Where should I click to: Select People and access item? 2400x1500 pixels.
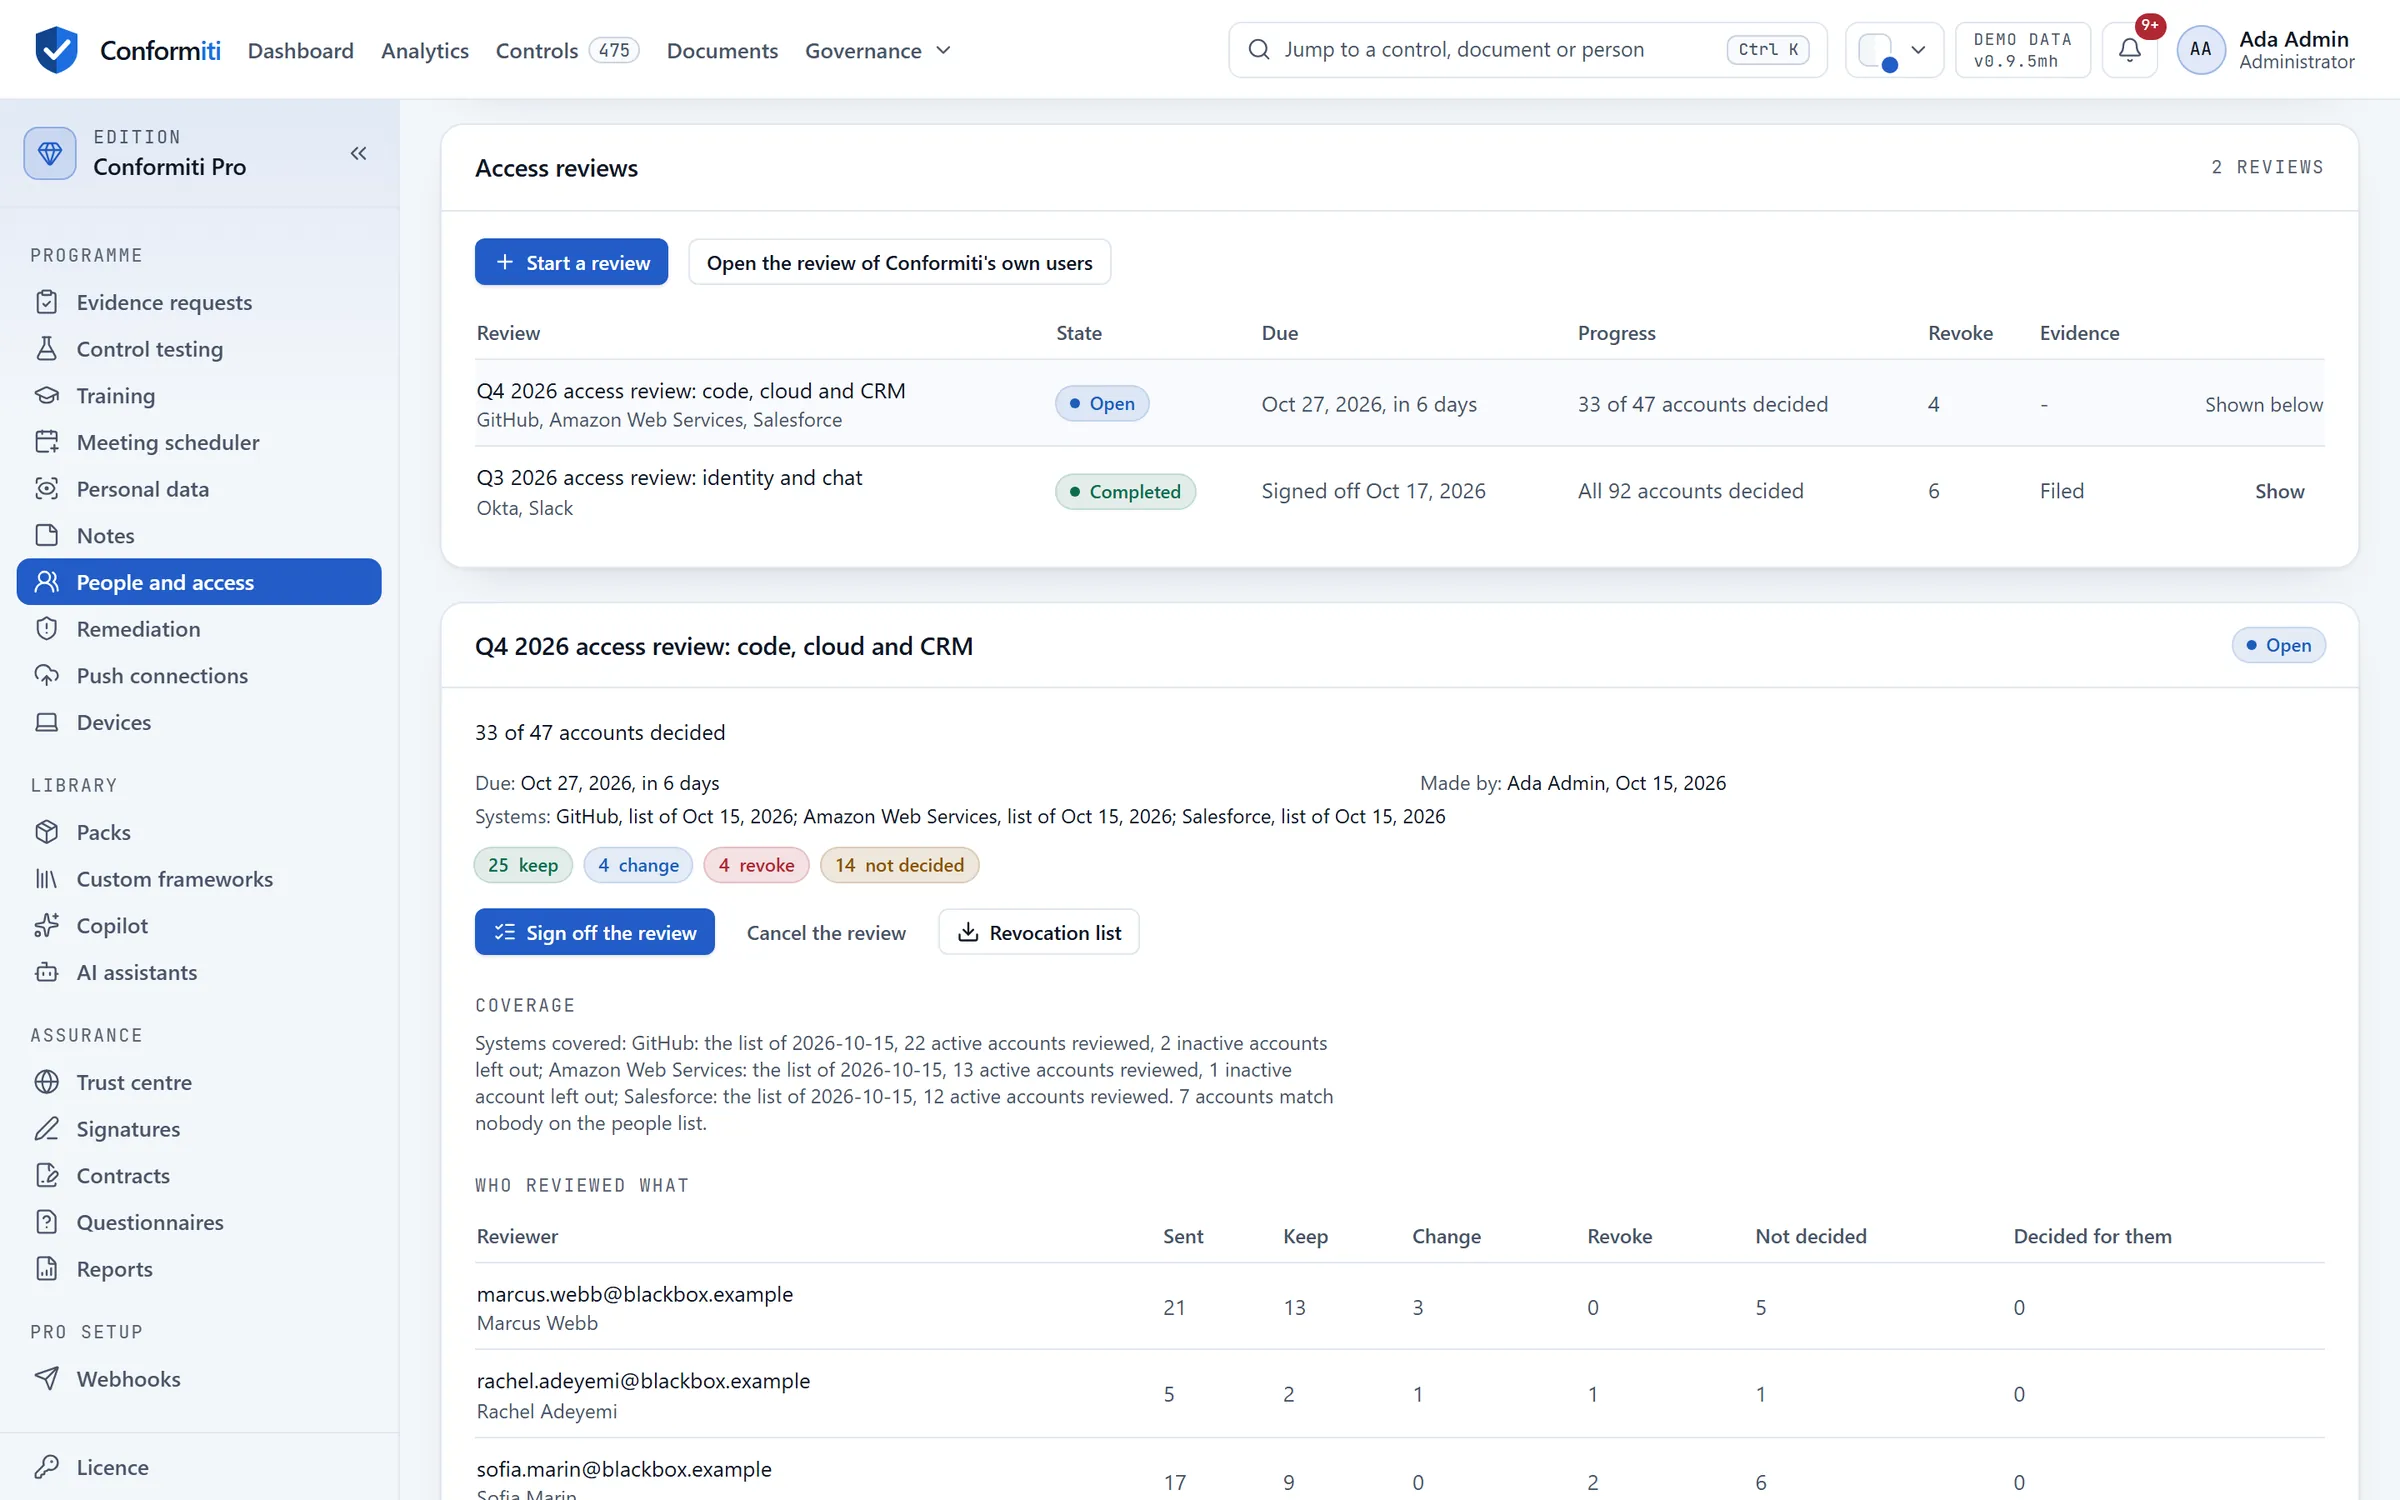click(x=199, y=582)
